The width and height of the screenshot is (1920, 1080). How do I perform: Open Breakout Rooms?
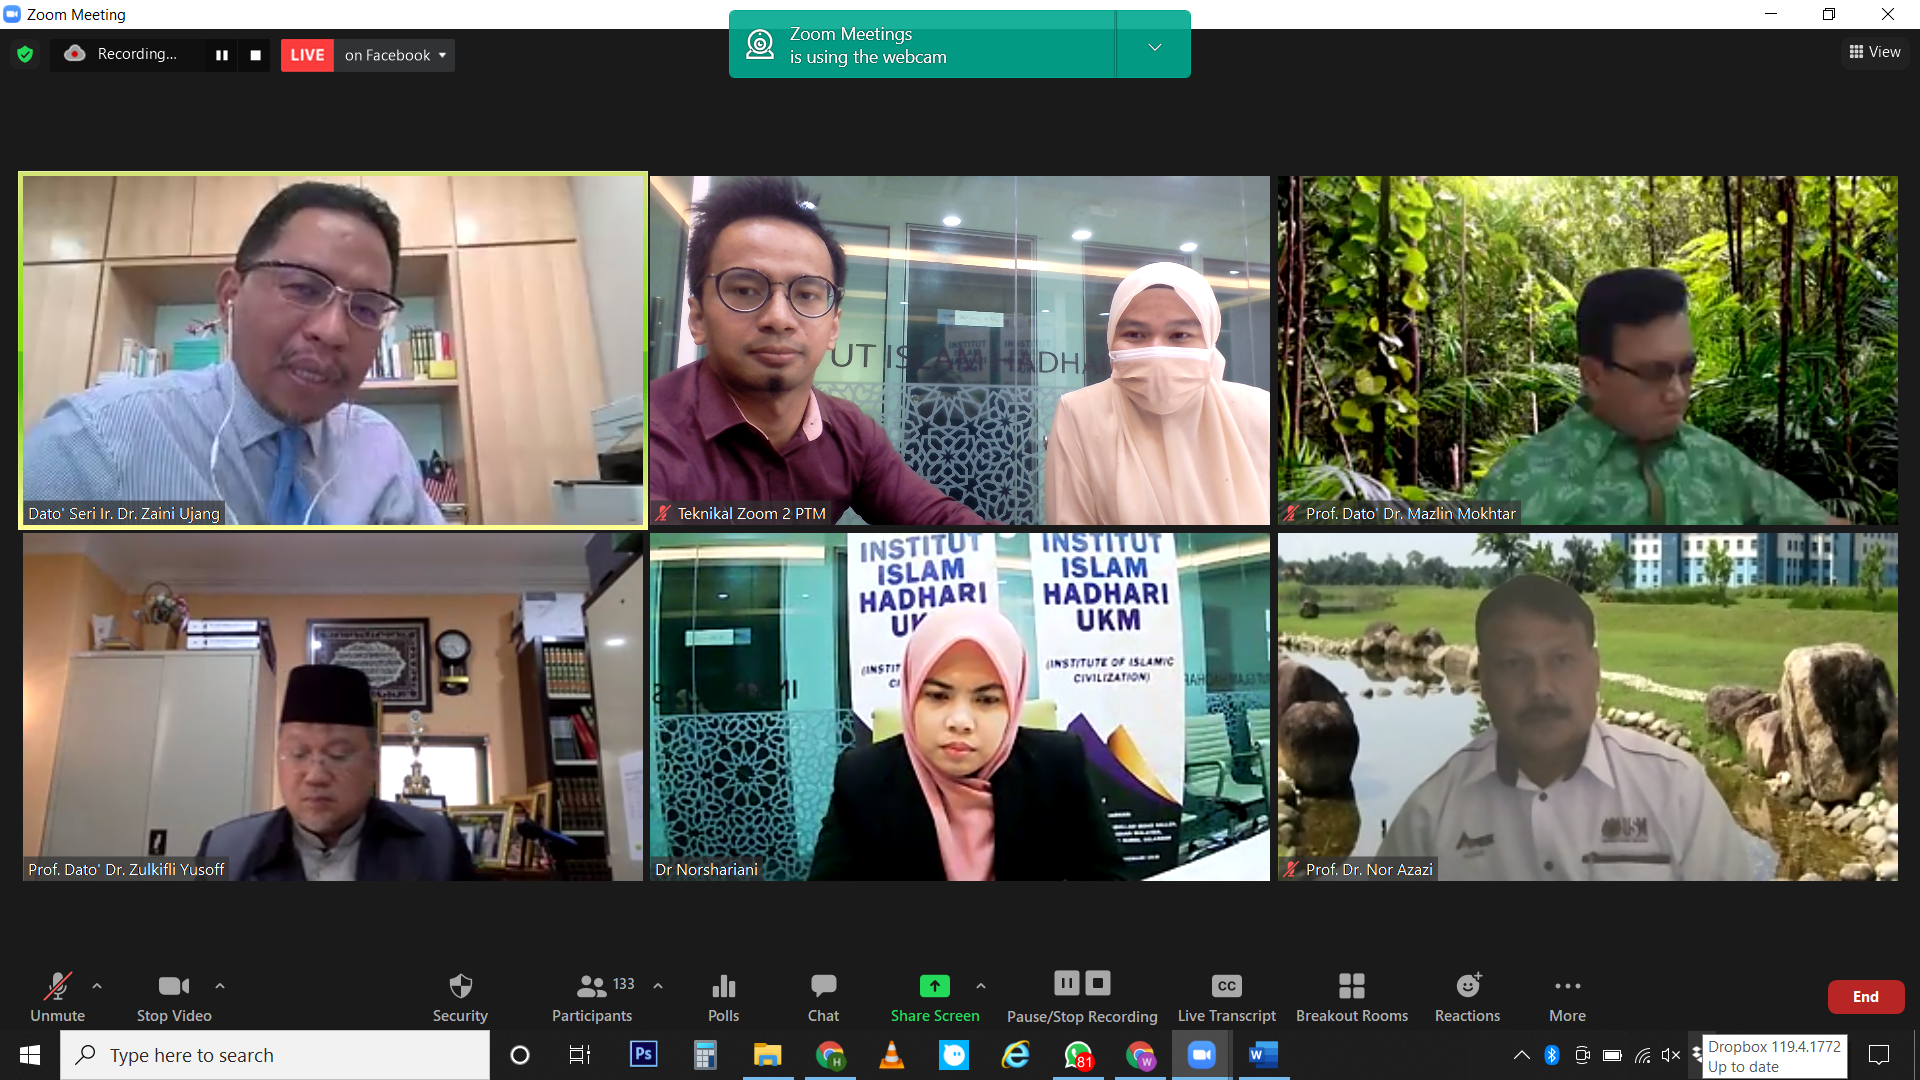tap(1351, 996)
